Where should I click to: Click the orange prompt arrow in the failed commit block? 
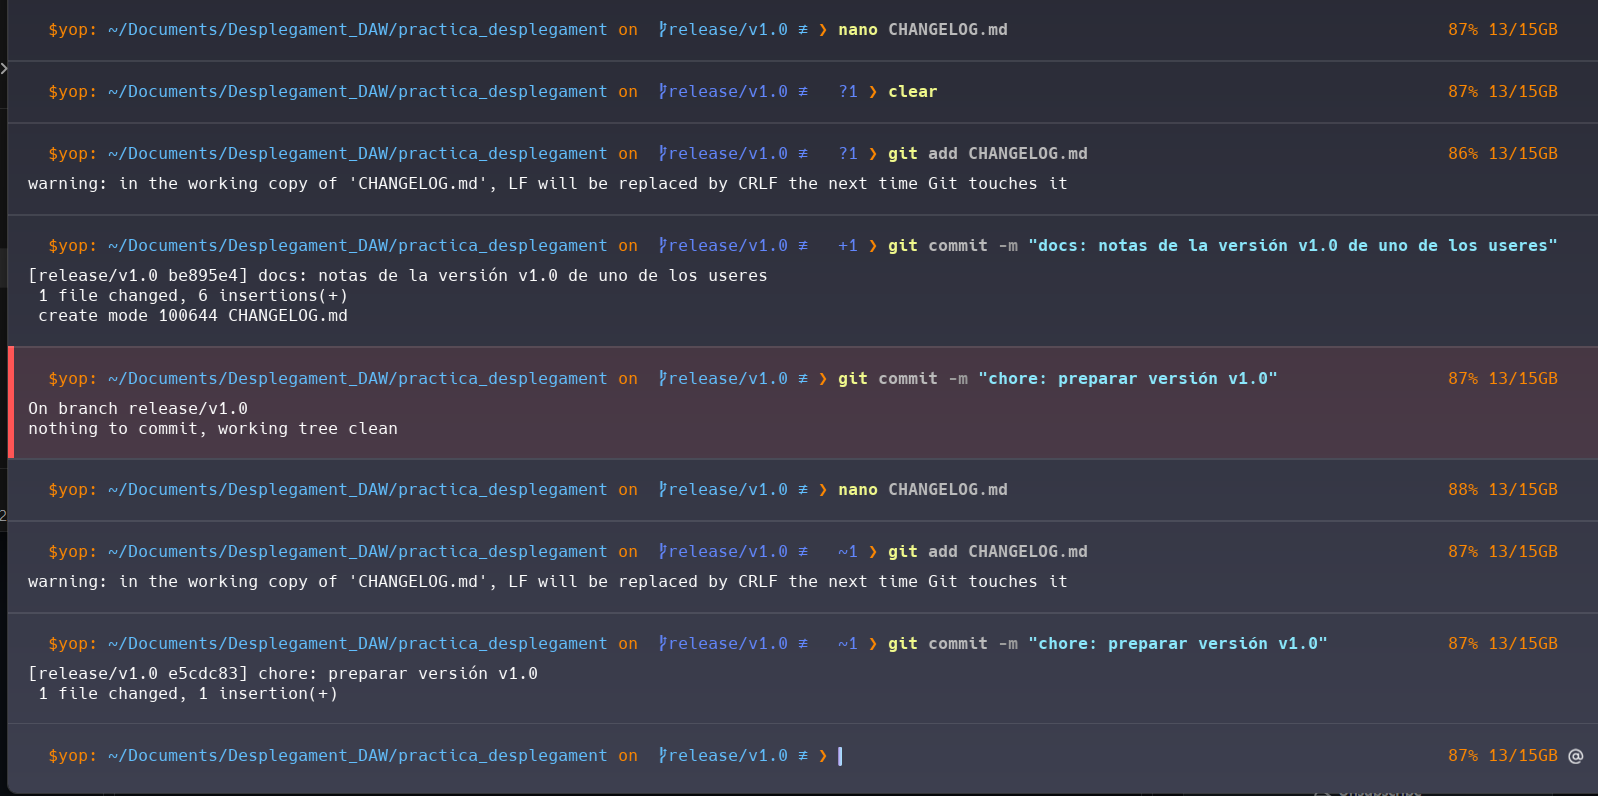[823, 379]
